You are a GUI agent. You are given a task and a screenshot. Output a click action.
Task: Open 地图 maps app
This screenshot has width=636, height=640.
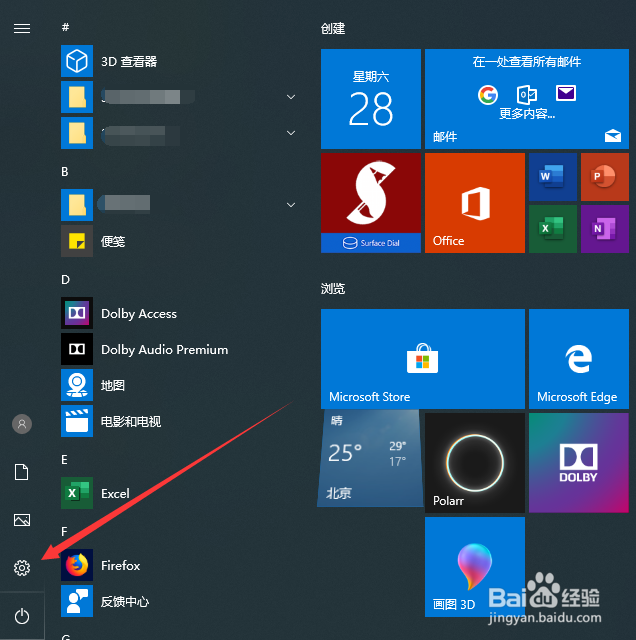[179, 385]
